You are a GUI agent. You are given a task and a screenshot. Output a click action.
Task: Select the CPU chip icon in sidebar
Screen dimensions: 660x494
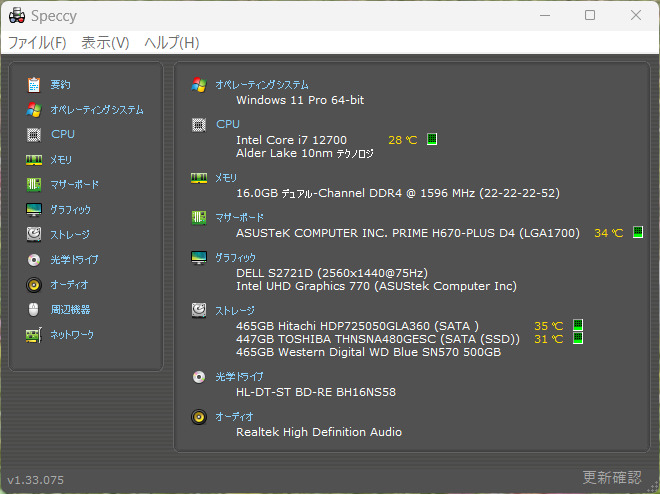click(34, 135)
